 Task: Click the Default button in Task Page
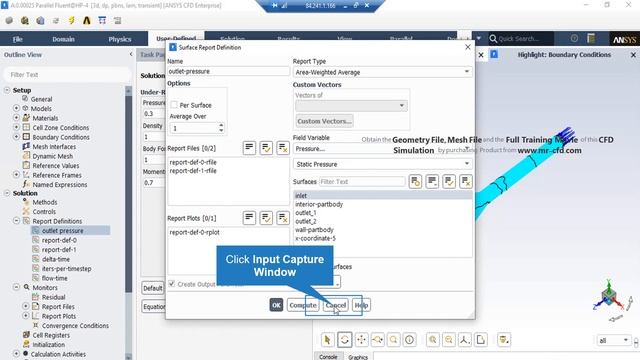pyautogui.click(x=153, y=288)
